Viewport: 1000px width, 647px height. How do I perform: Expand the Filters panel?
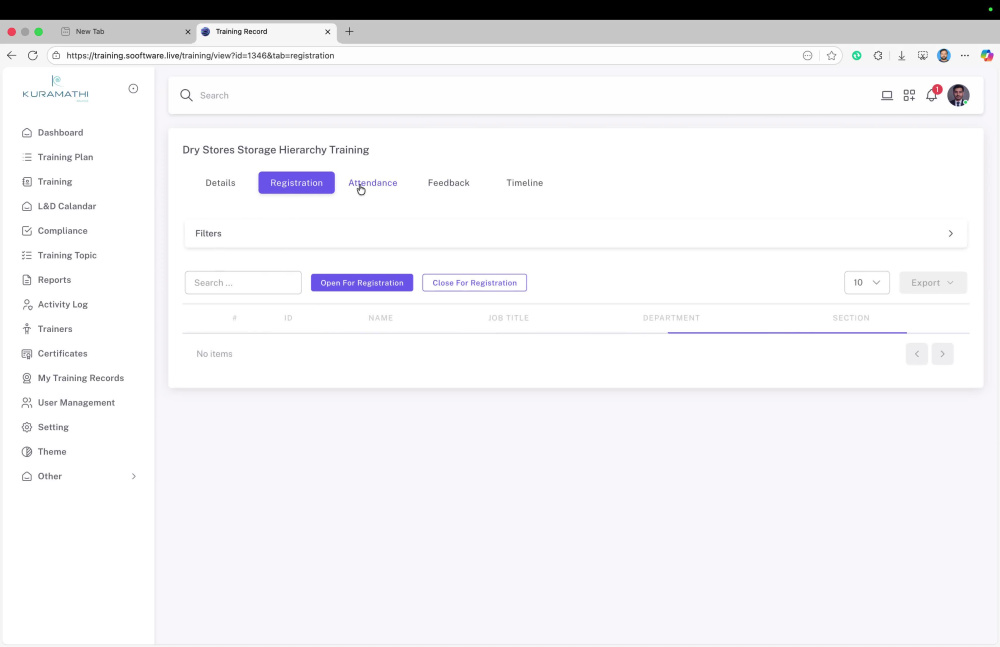575,234
